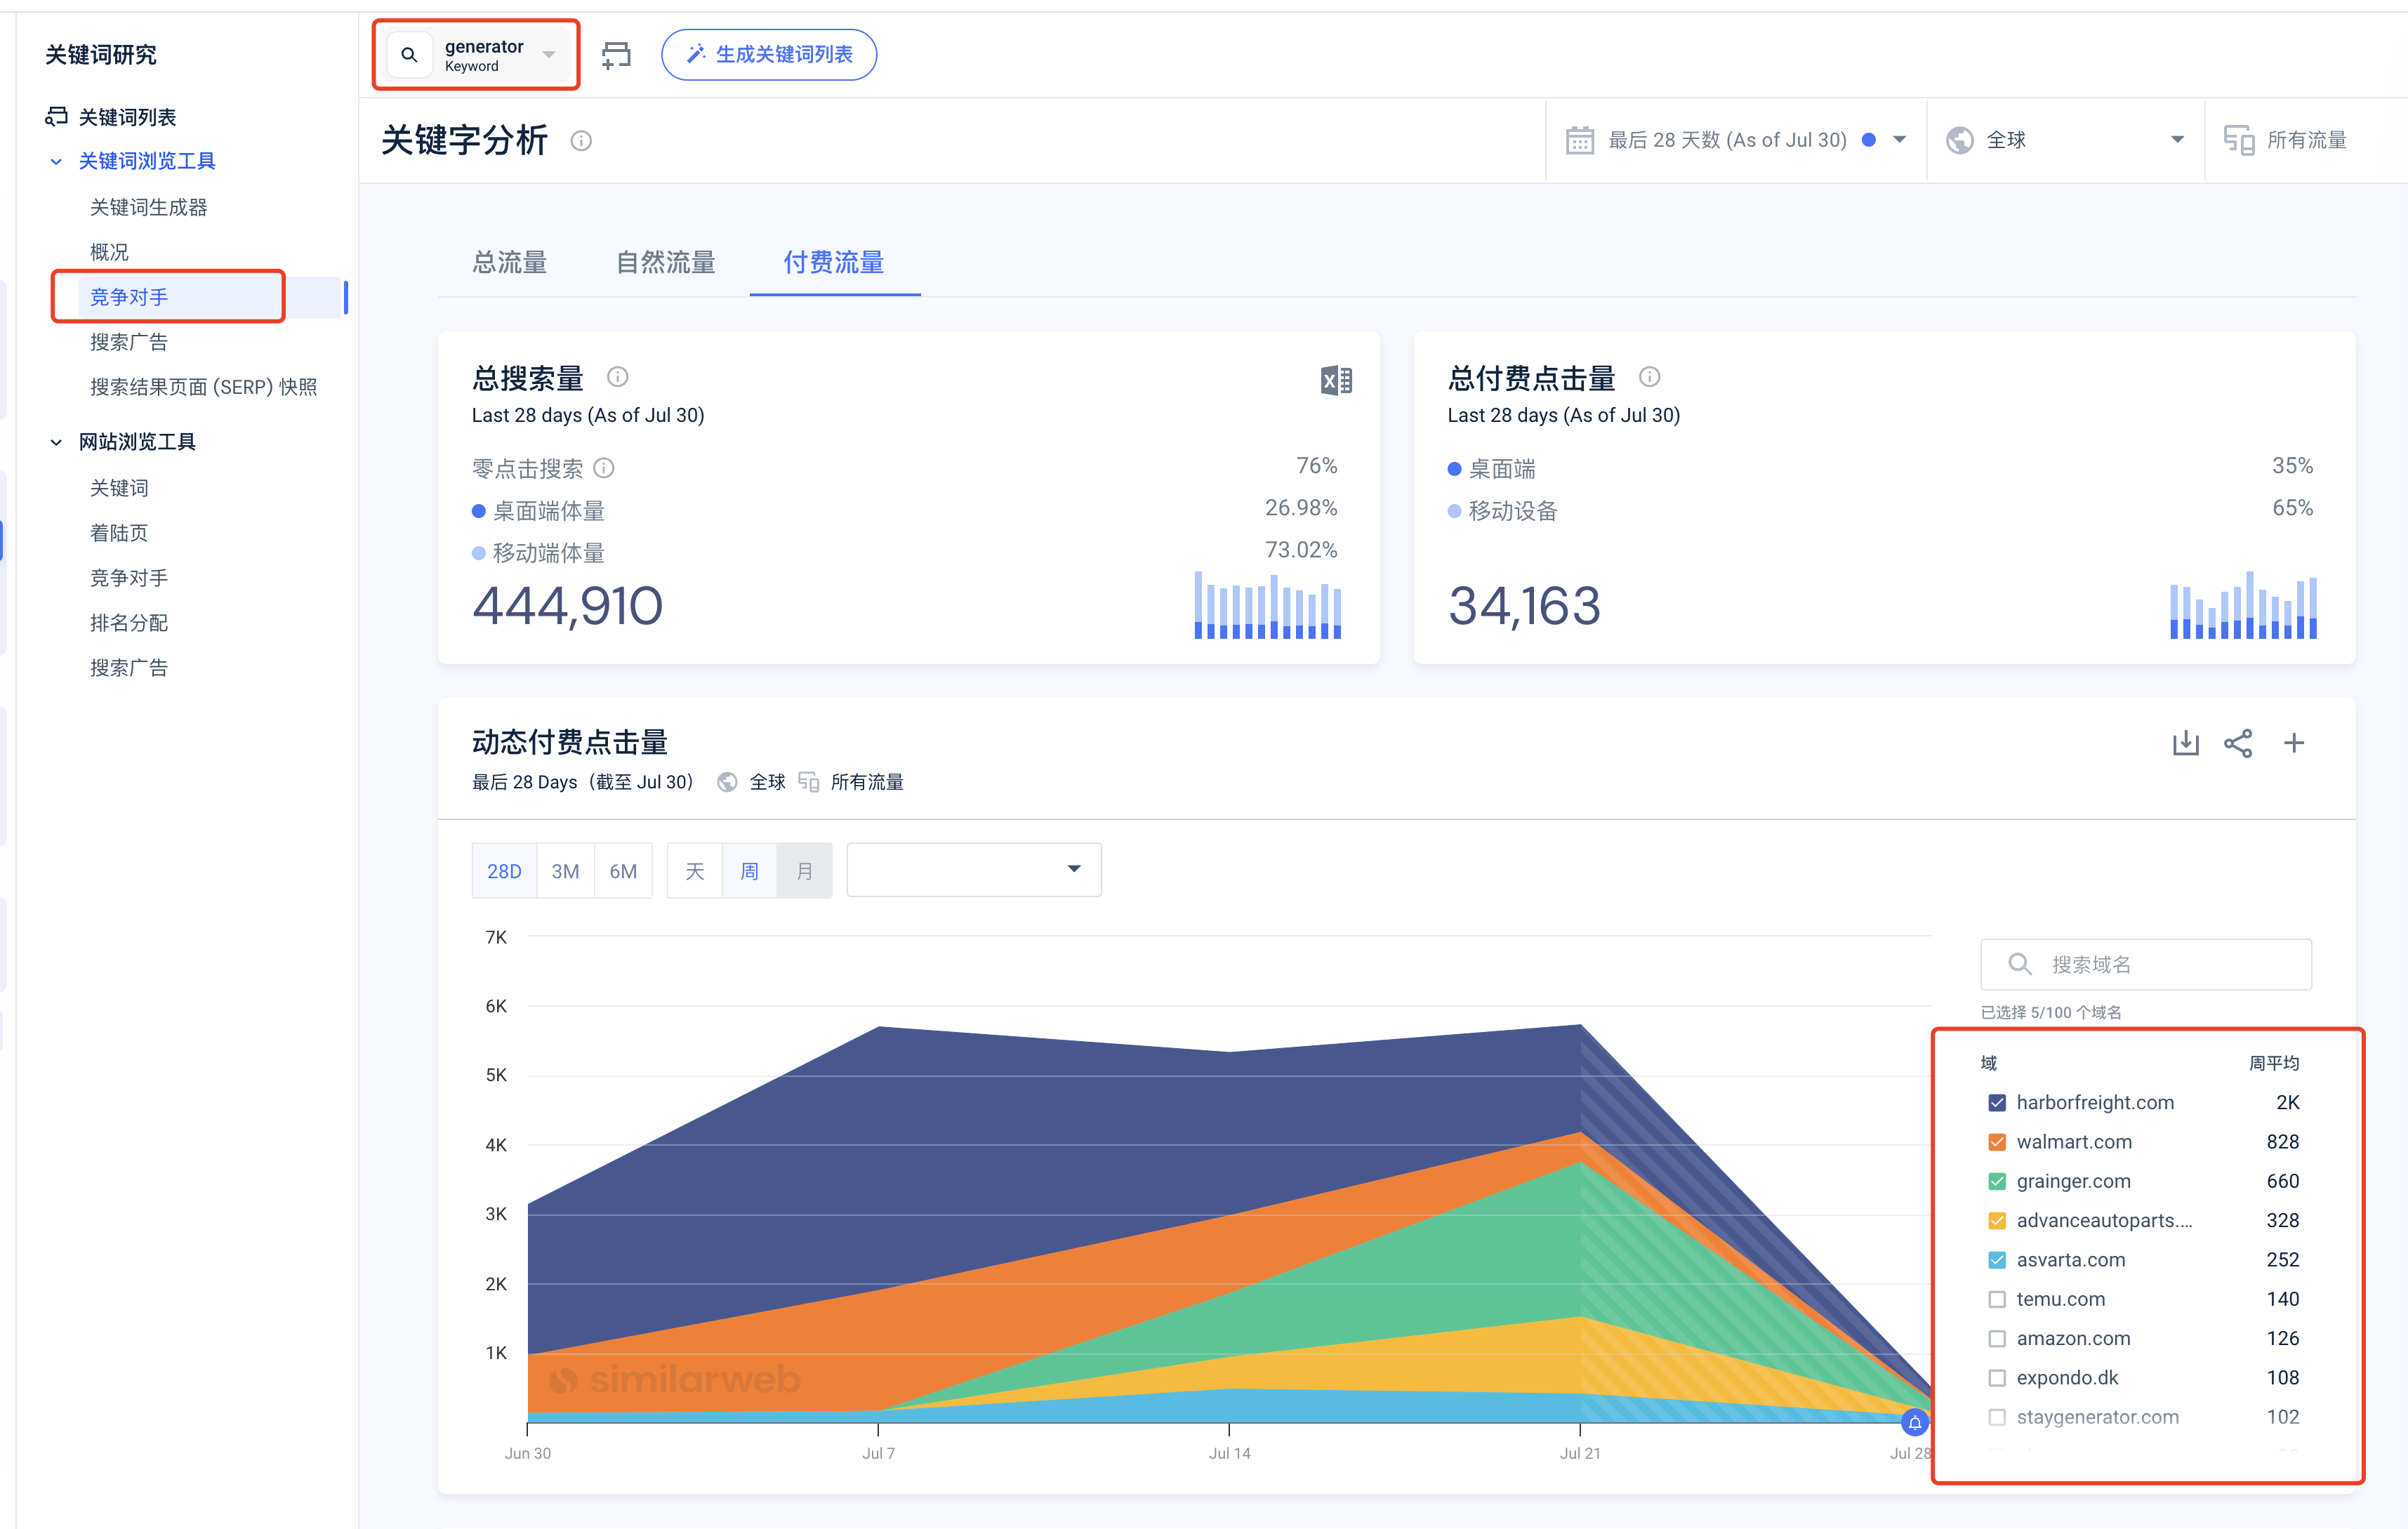Viewport: 2408px width, 1529px height.
Task: Click 关键词列表 icon in sidebar
Action: tap(57, 117)
